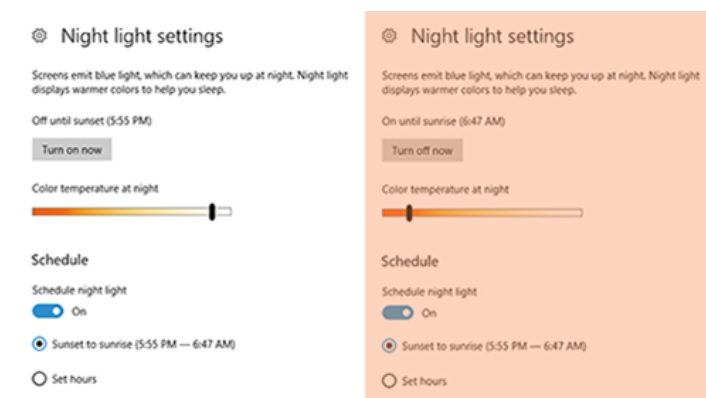Click the Off until sunset status text
This screenshot has width=706, height=398.
click(x=92, y=121)
